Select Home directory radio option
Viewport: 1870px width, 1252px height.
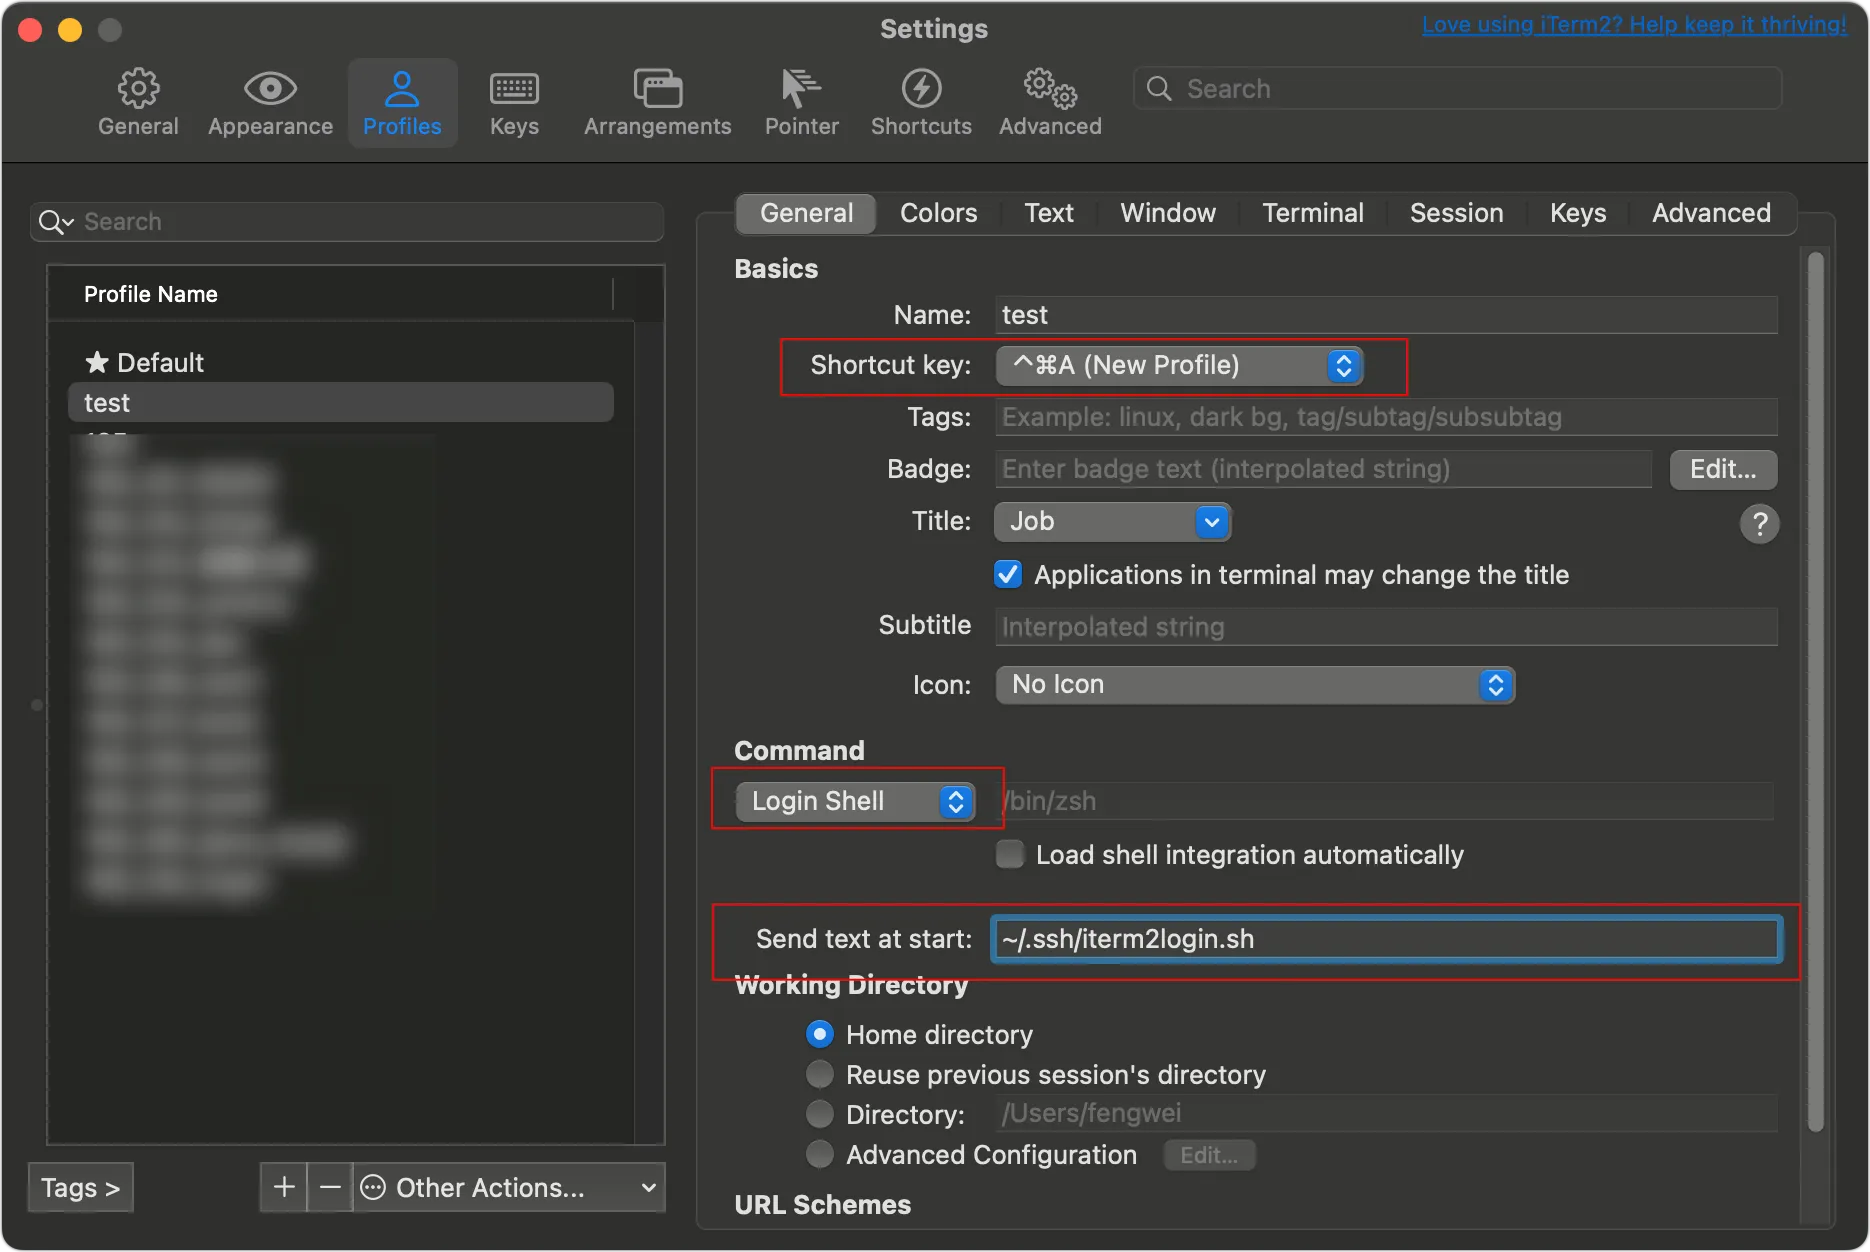pos(819,1034)
